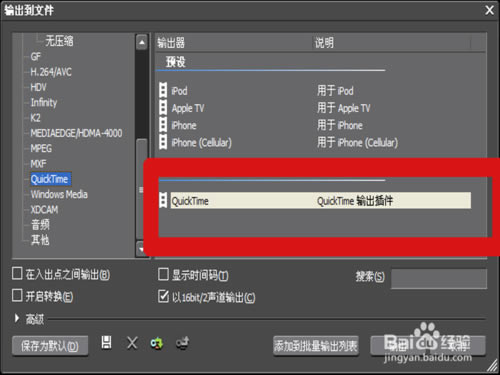Click the film icon beside Apple TV
This screenshot has height=375, width=500.
pyautogui.click(x=163, y=107)
